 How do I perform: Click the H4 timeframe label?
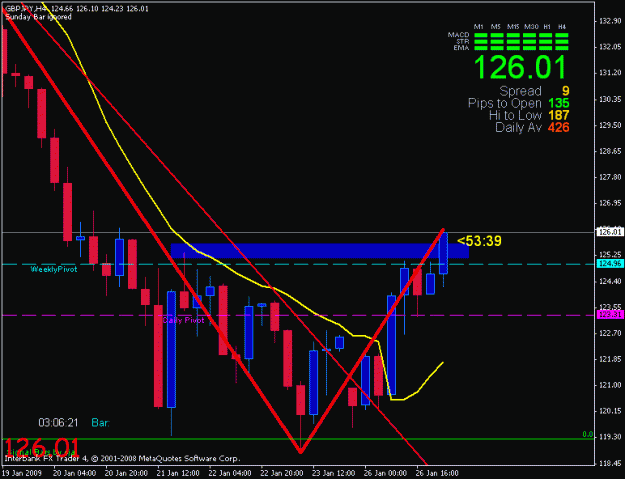pyautogui.click(x=562, y=27)
